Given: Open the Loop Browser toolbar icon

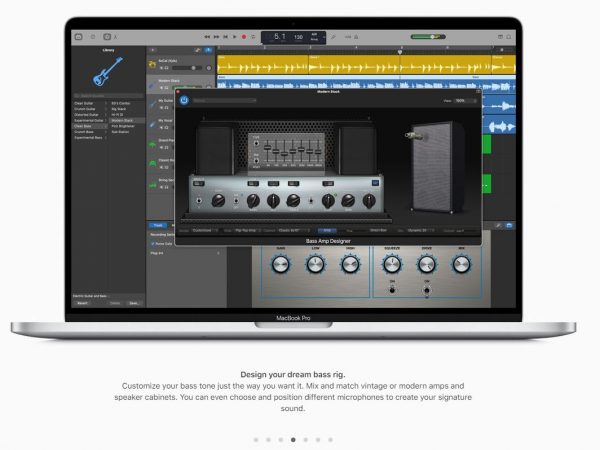Looking at the screenshot, I should [509, 37].
